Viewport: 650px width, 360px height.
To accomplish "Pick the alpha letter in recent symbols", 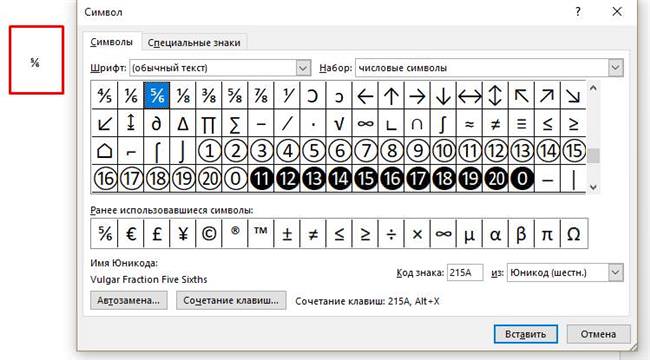I will click(x=496, y=234).
